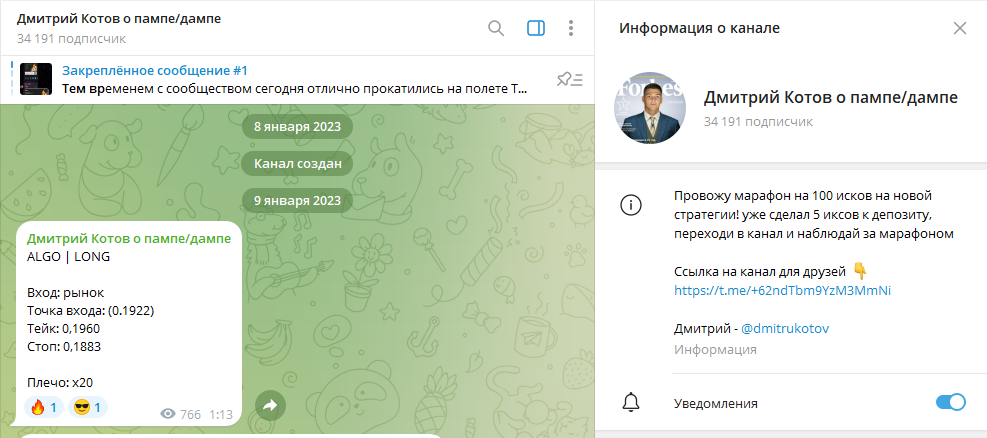Click the subscriber count in info panel

coord(758,121)
